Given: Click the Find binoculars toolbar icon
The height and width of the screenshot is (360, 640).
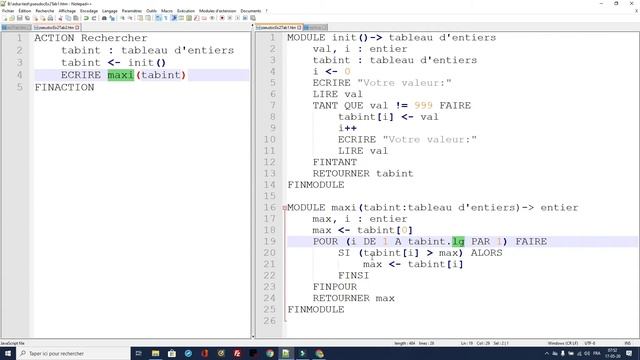Looking at the screenshot, I should click(104, 18).
